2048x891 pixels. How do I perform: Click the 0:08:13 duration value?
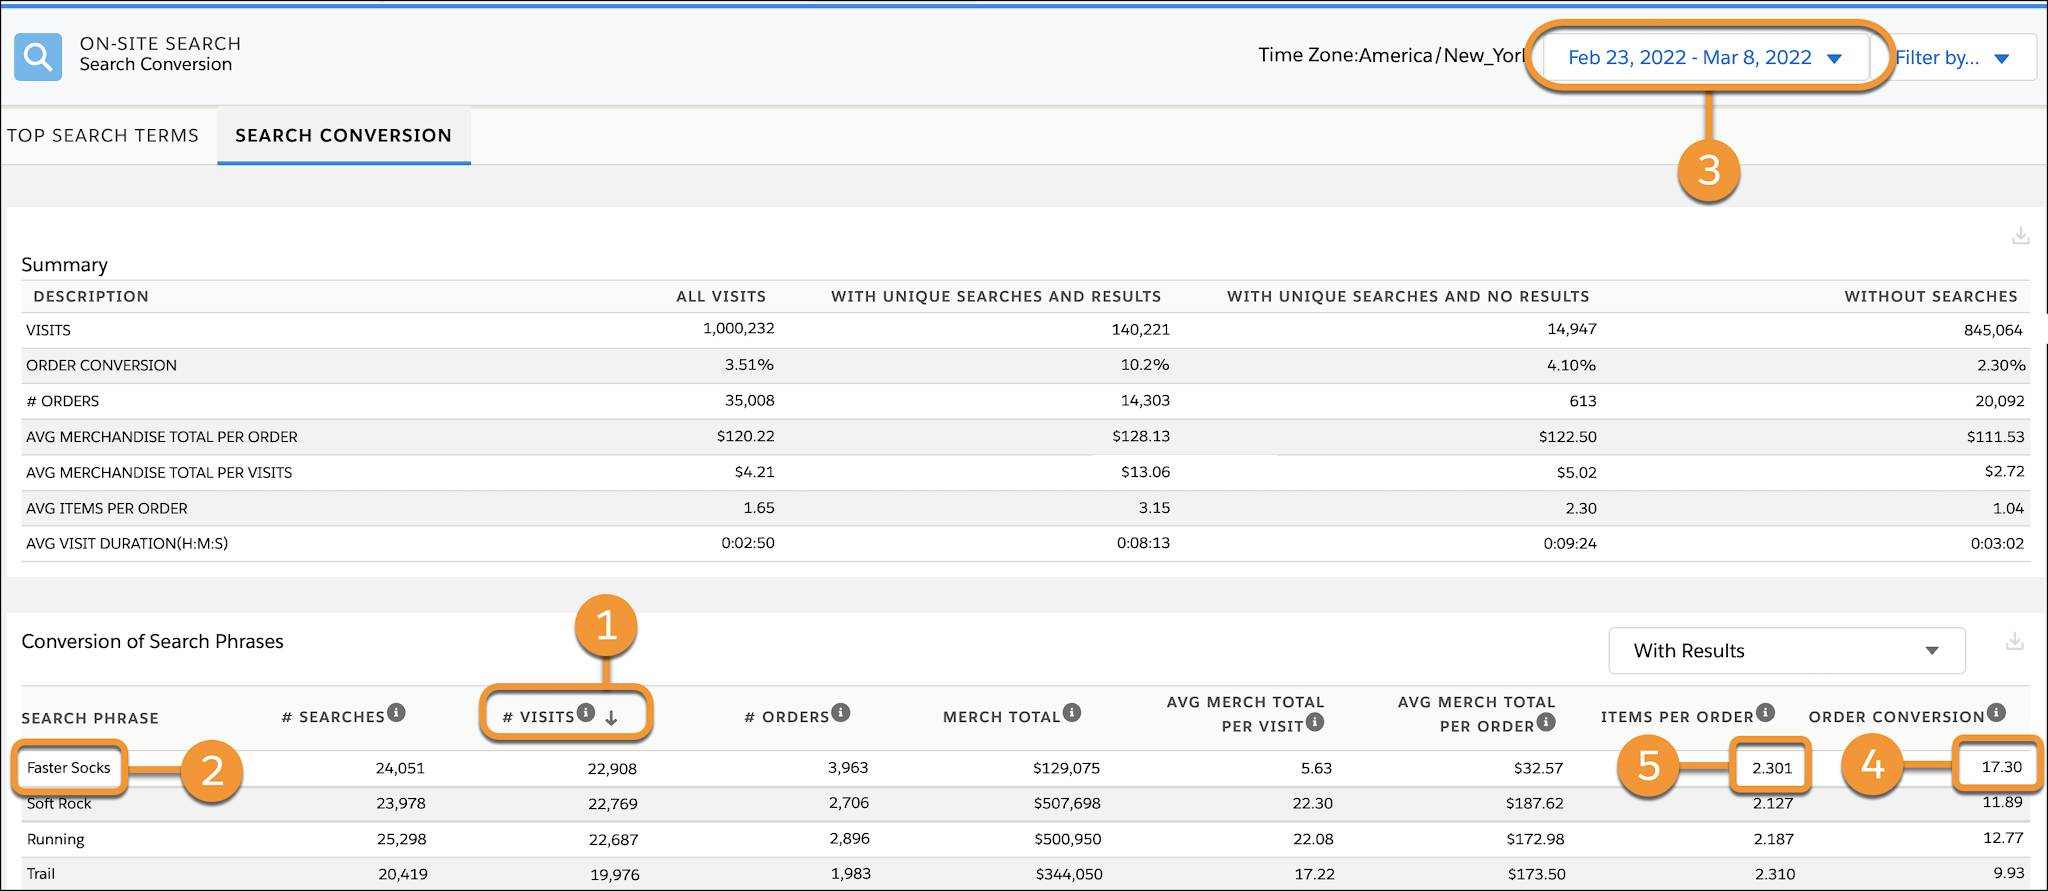click(1143, 543)
